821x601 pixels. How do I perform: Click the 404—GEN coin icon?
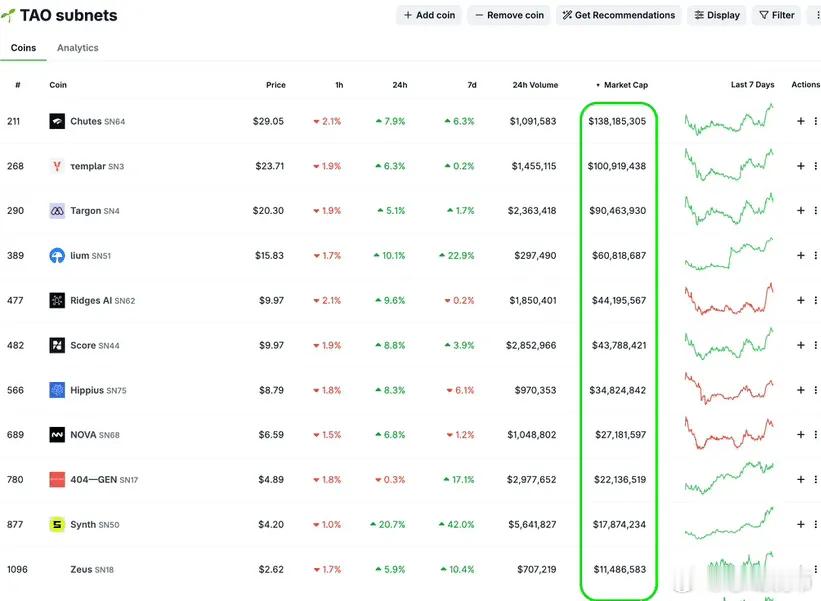coord(56,479)
